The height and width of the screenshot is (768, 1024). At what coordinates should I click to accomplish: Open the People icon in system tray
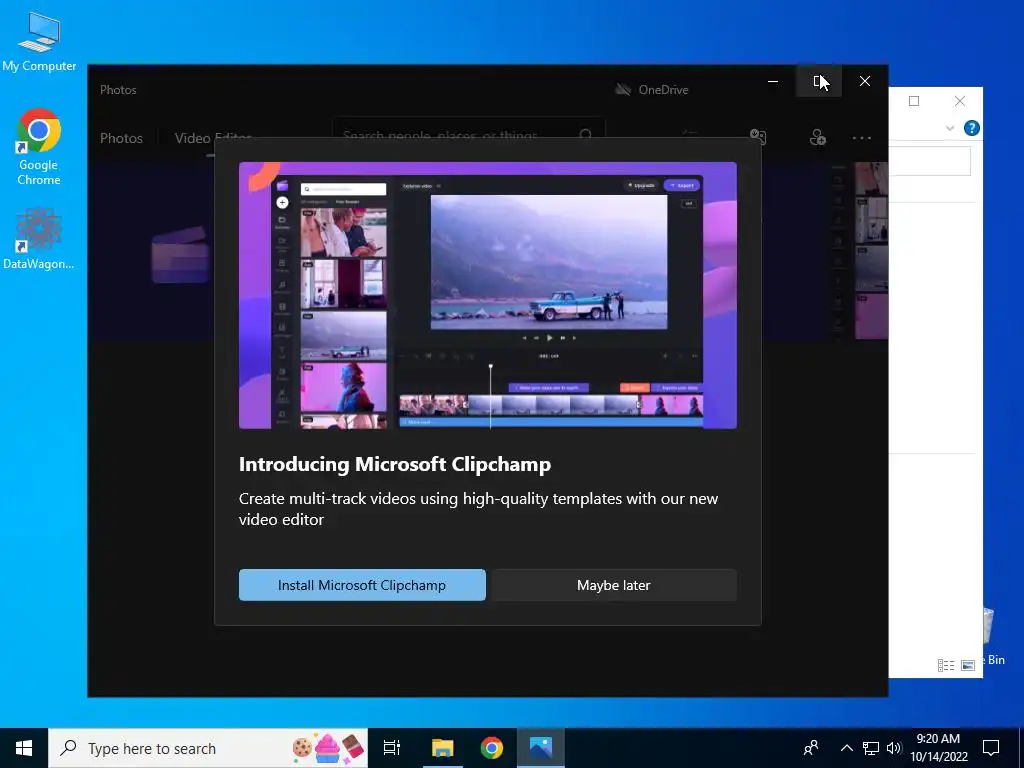click(811, 748)
